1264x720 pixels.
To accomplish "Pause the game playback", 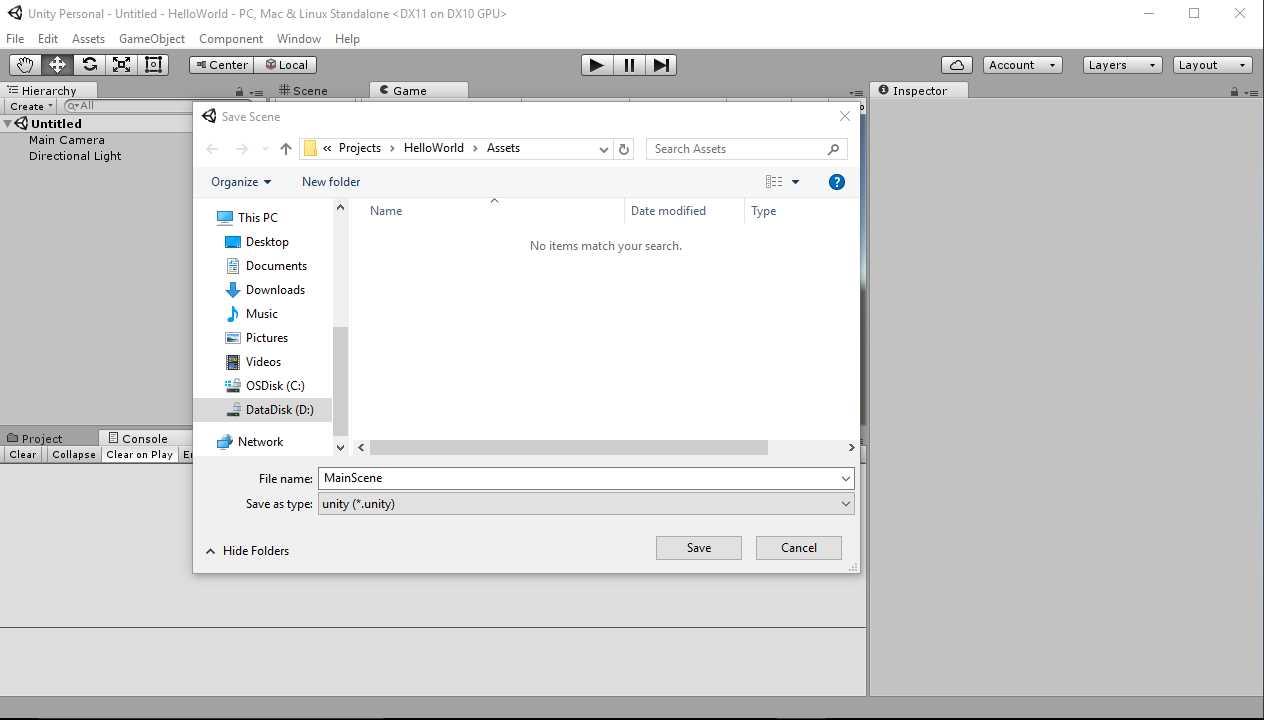I will point(629,65).
